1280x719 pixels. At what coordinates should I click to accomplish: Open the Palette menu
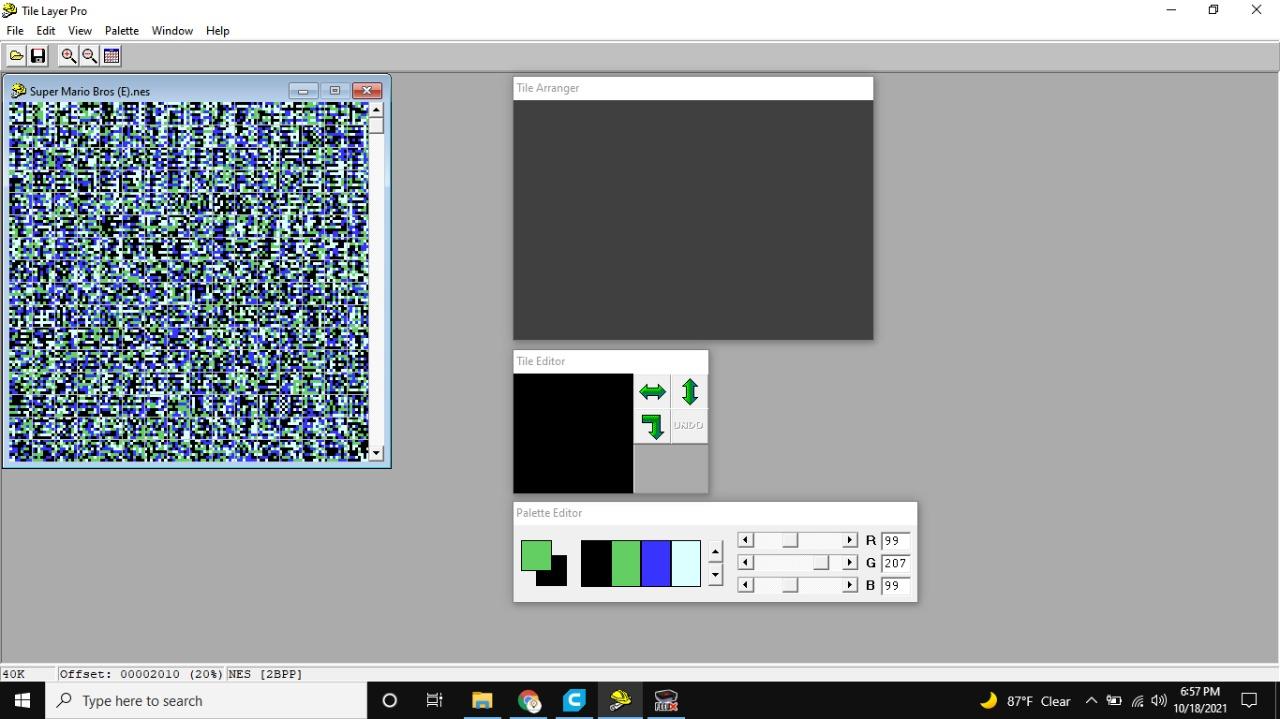coord(122,31)
